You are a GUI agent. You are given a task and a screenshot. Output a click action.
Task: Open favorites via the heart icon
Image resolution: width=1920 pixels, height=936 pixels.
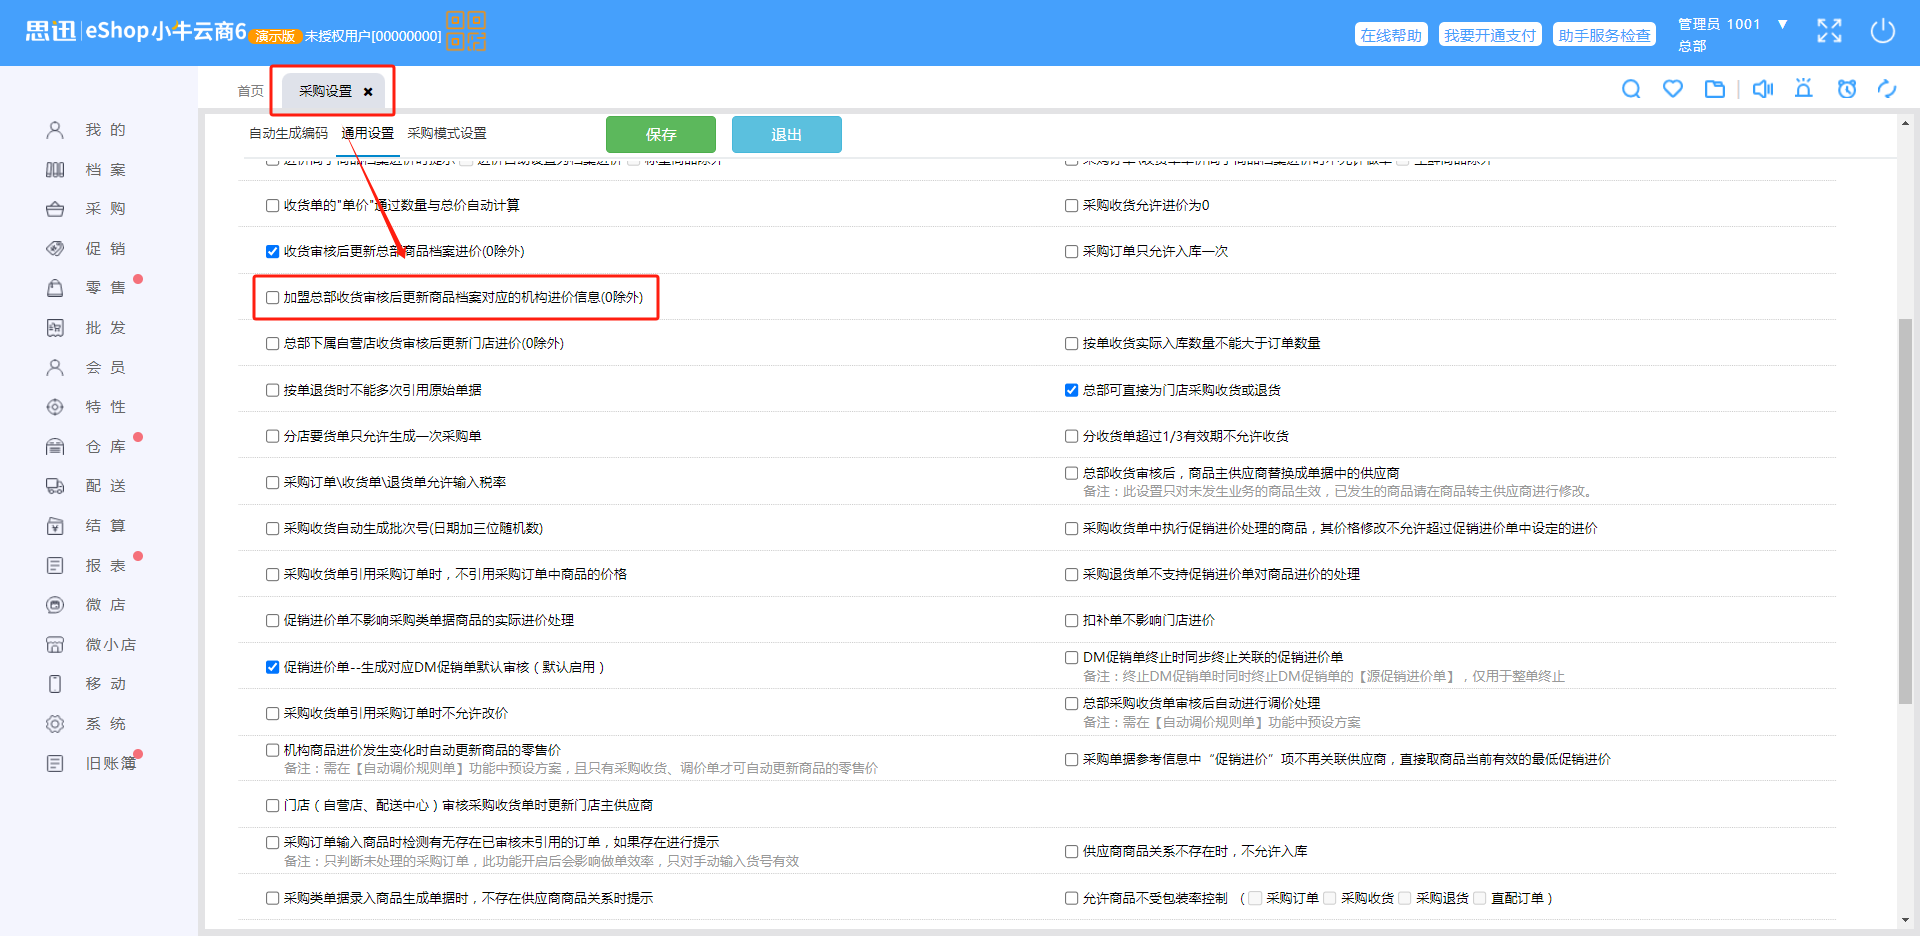pos(1673,89)
